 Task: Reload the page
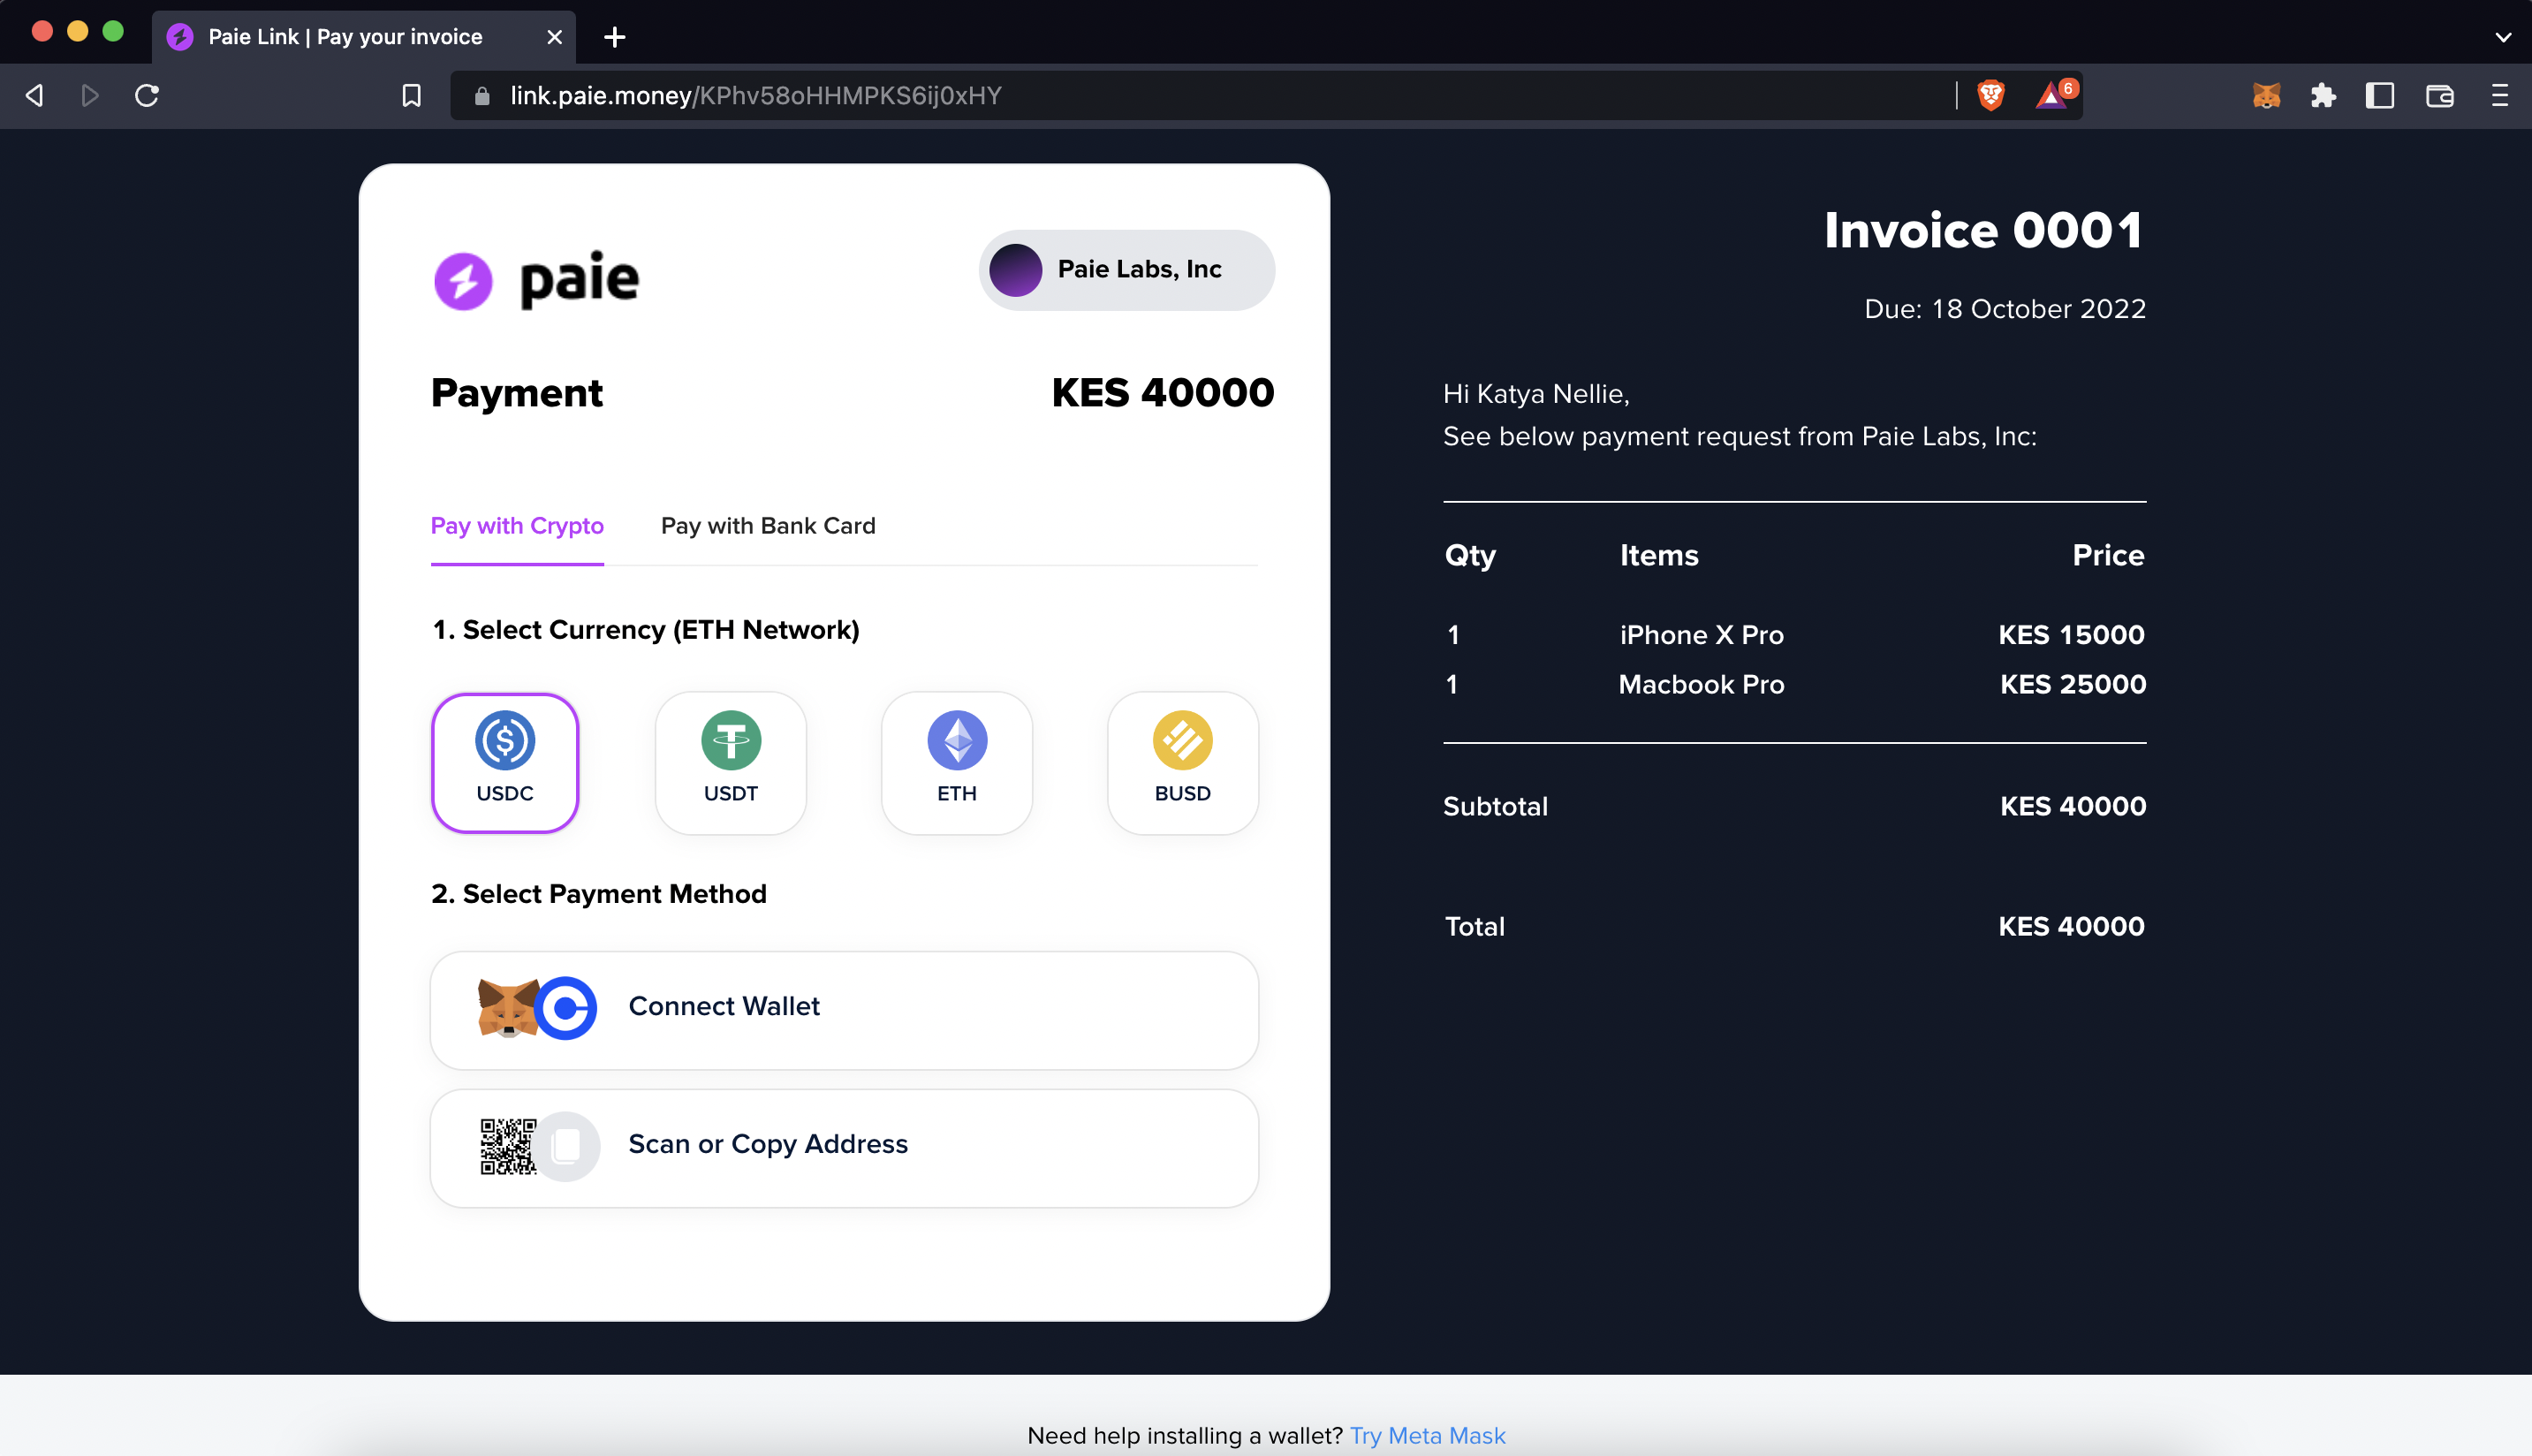tap(147, 95)
